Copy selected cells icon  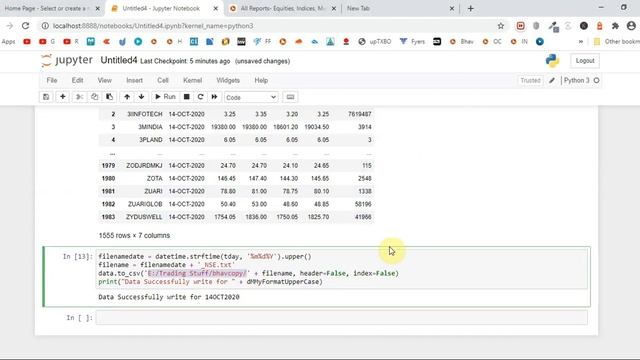(x=94, y=97)
